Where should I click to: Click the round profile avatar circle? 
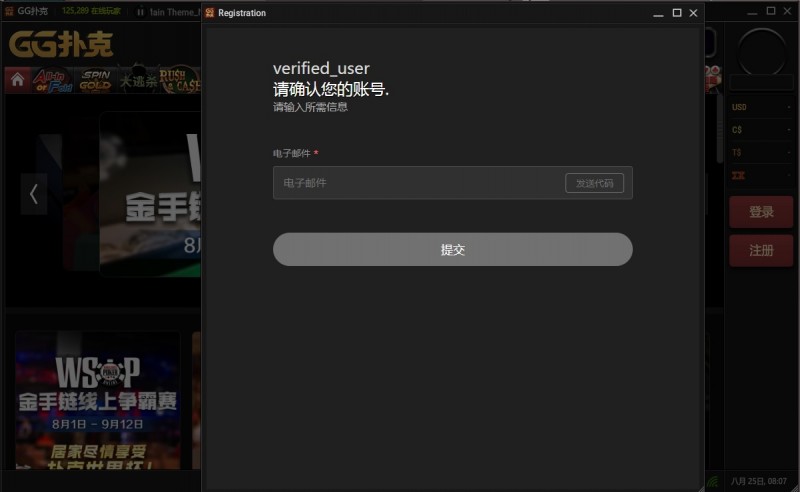click(762, 52)
